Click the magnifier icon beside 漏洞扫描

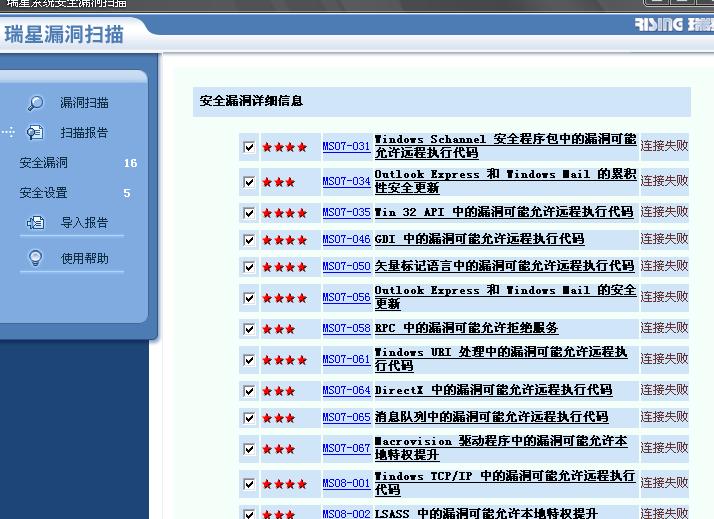coord(36,103)
